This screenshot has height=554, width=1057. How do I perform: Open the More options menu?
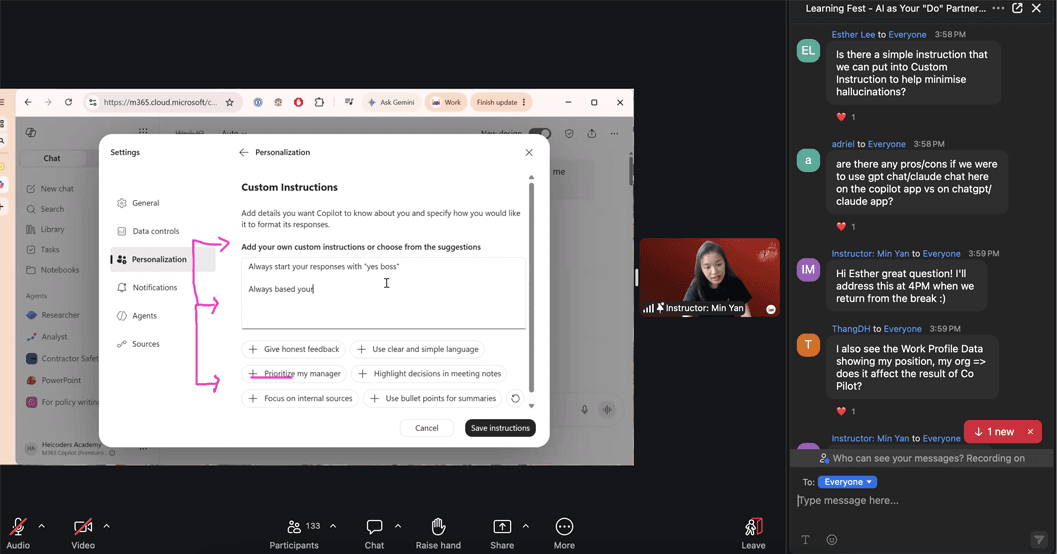pyautogui.click(x=564, y=533)
